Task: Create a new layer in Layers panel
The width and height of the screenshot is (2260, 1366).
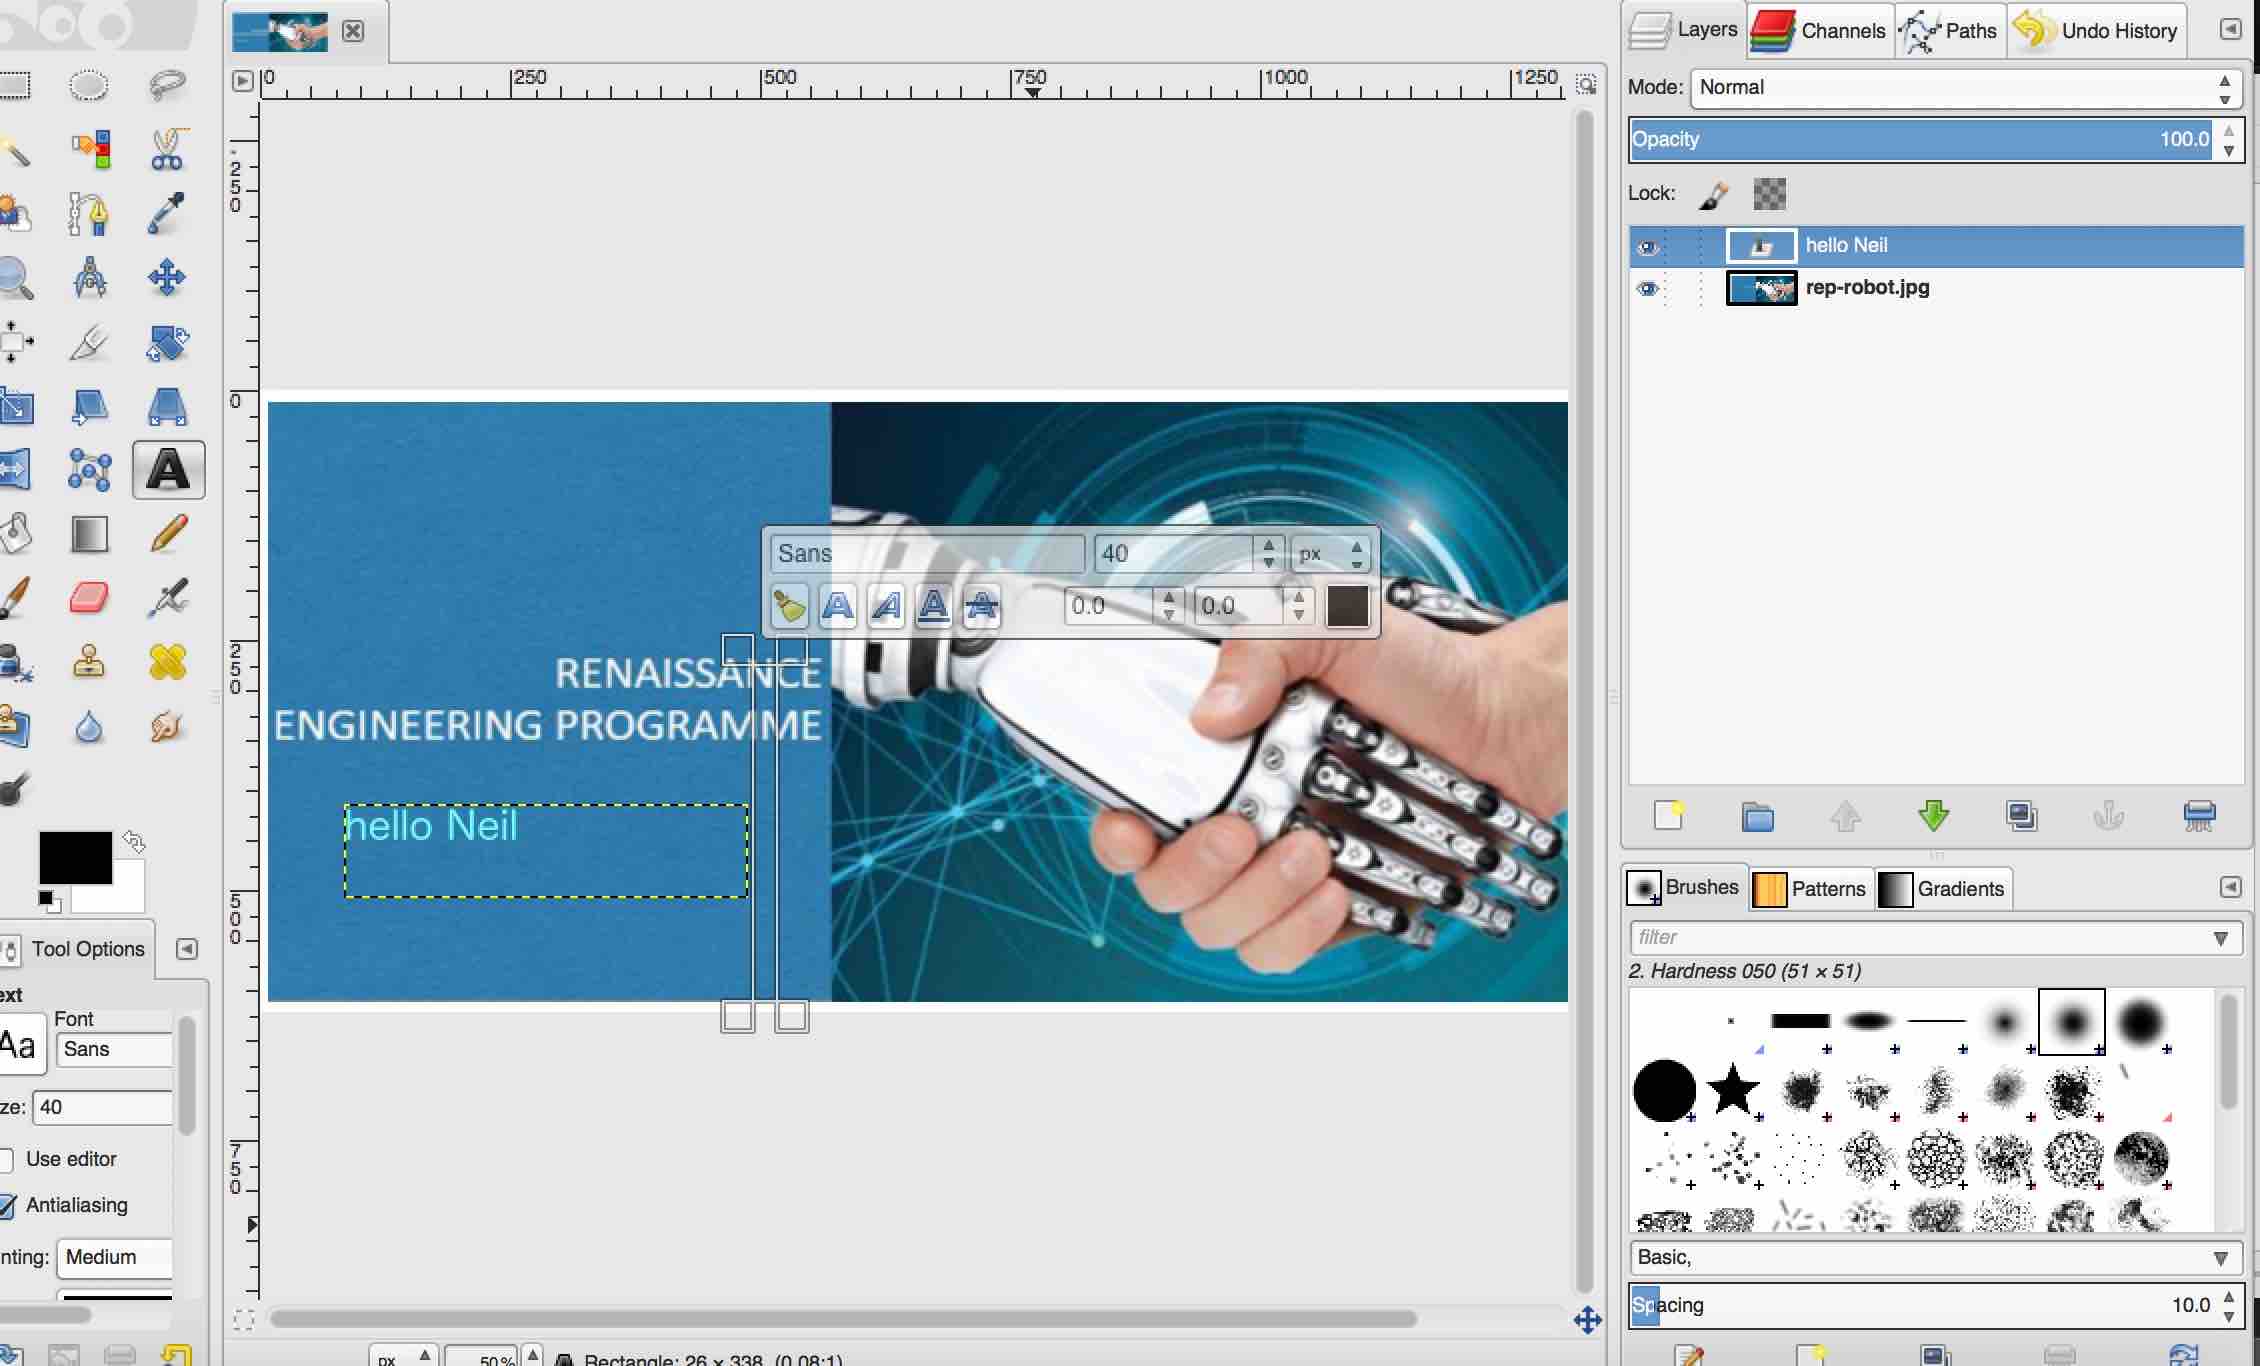Action: click(x=1669, y=816)
